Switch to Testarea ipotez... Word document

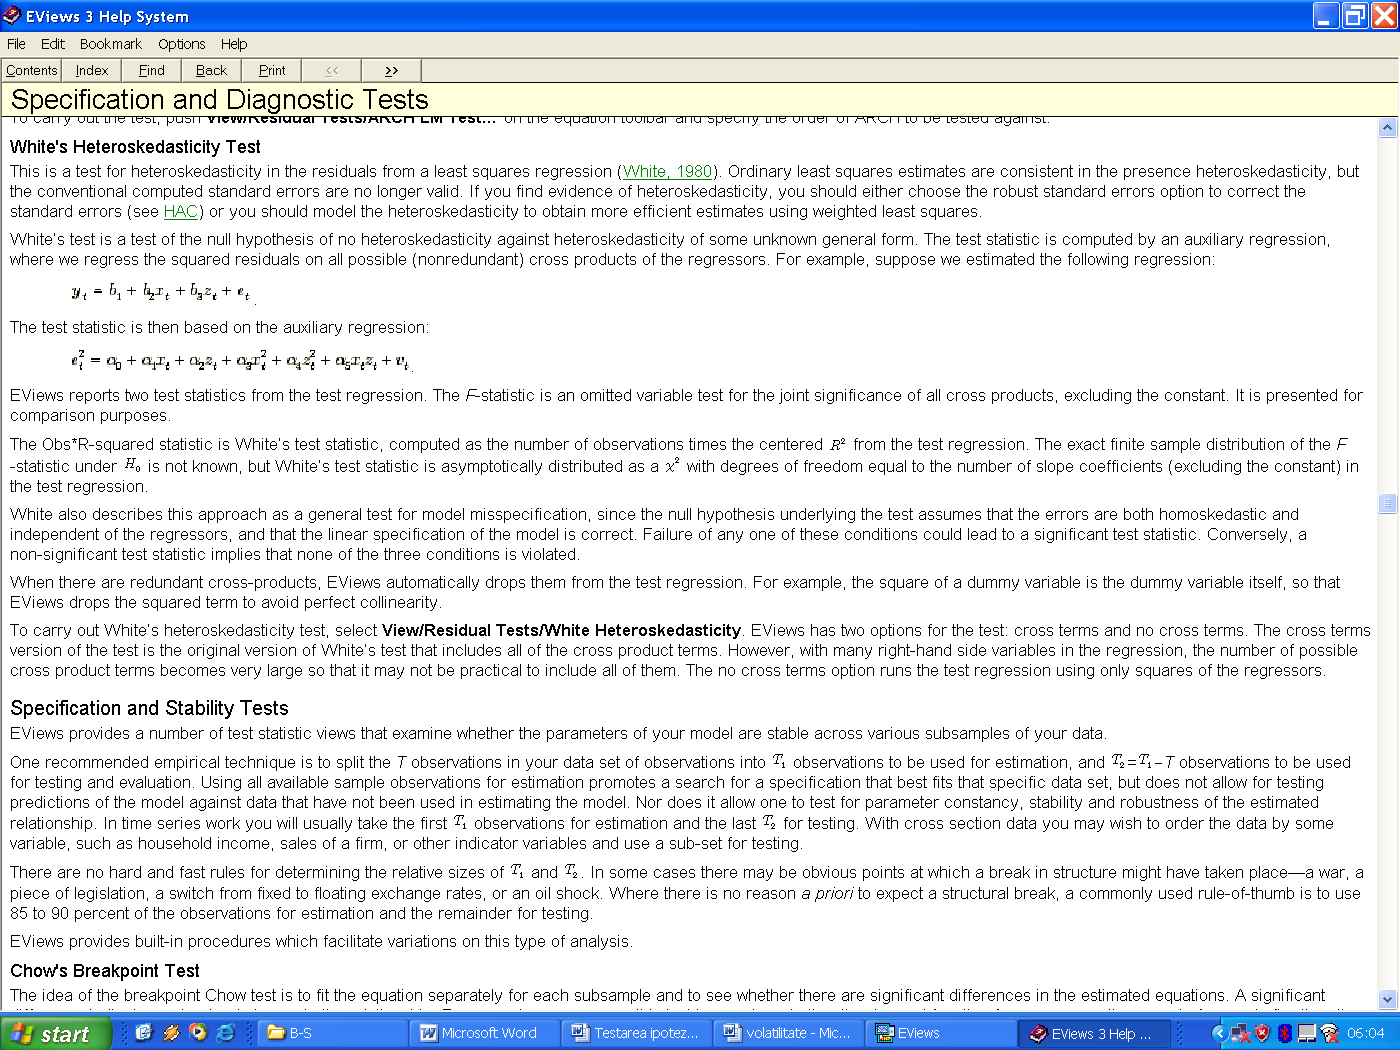pyautogui.click(x=637, y=1033)
